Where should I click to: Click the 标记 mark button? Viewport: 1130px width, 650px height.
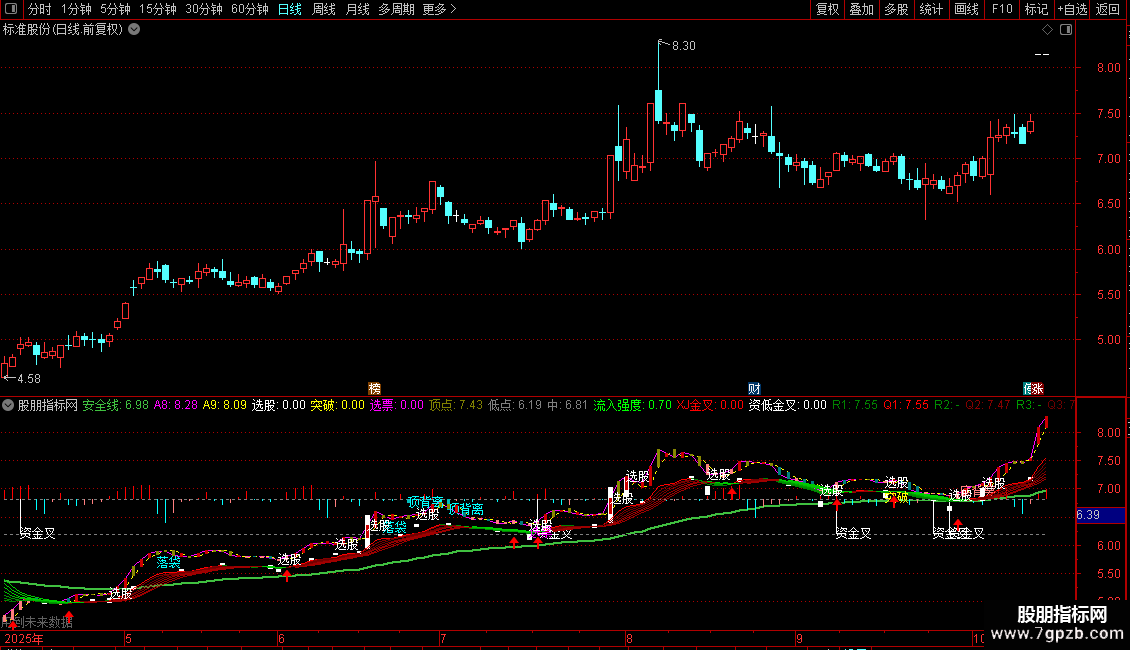(x=1036, y=9)
